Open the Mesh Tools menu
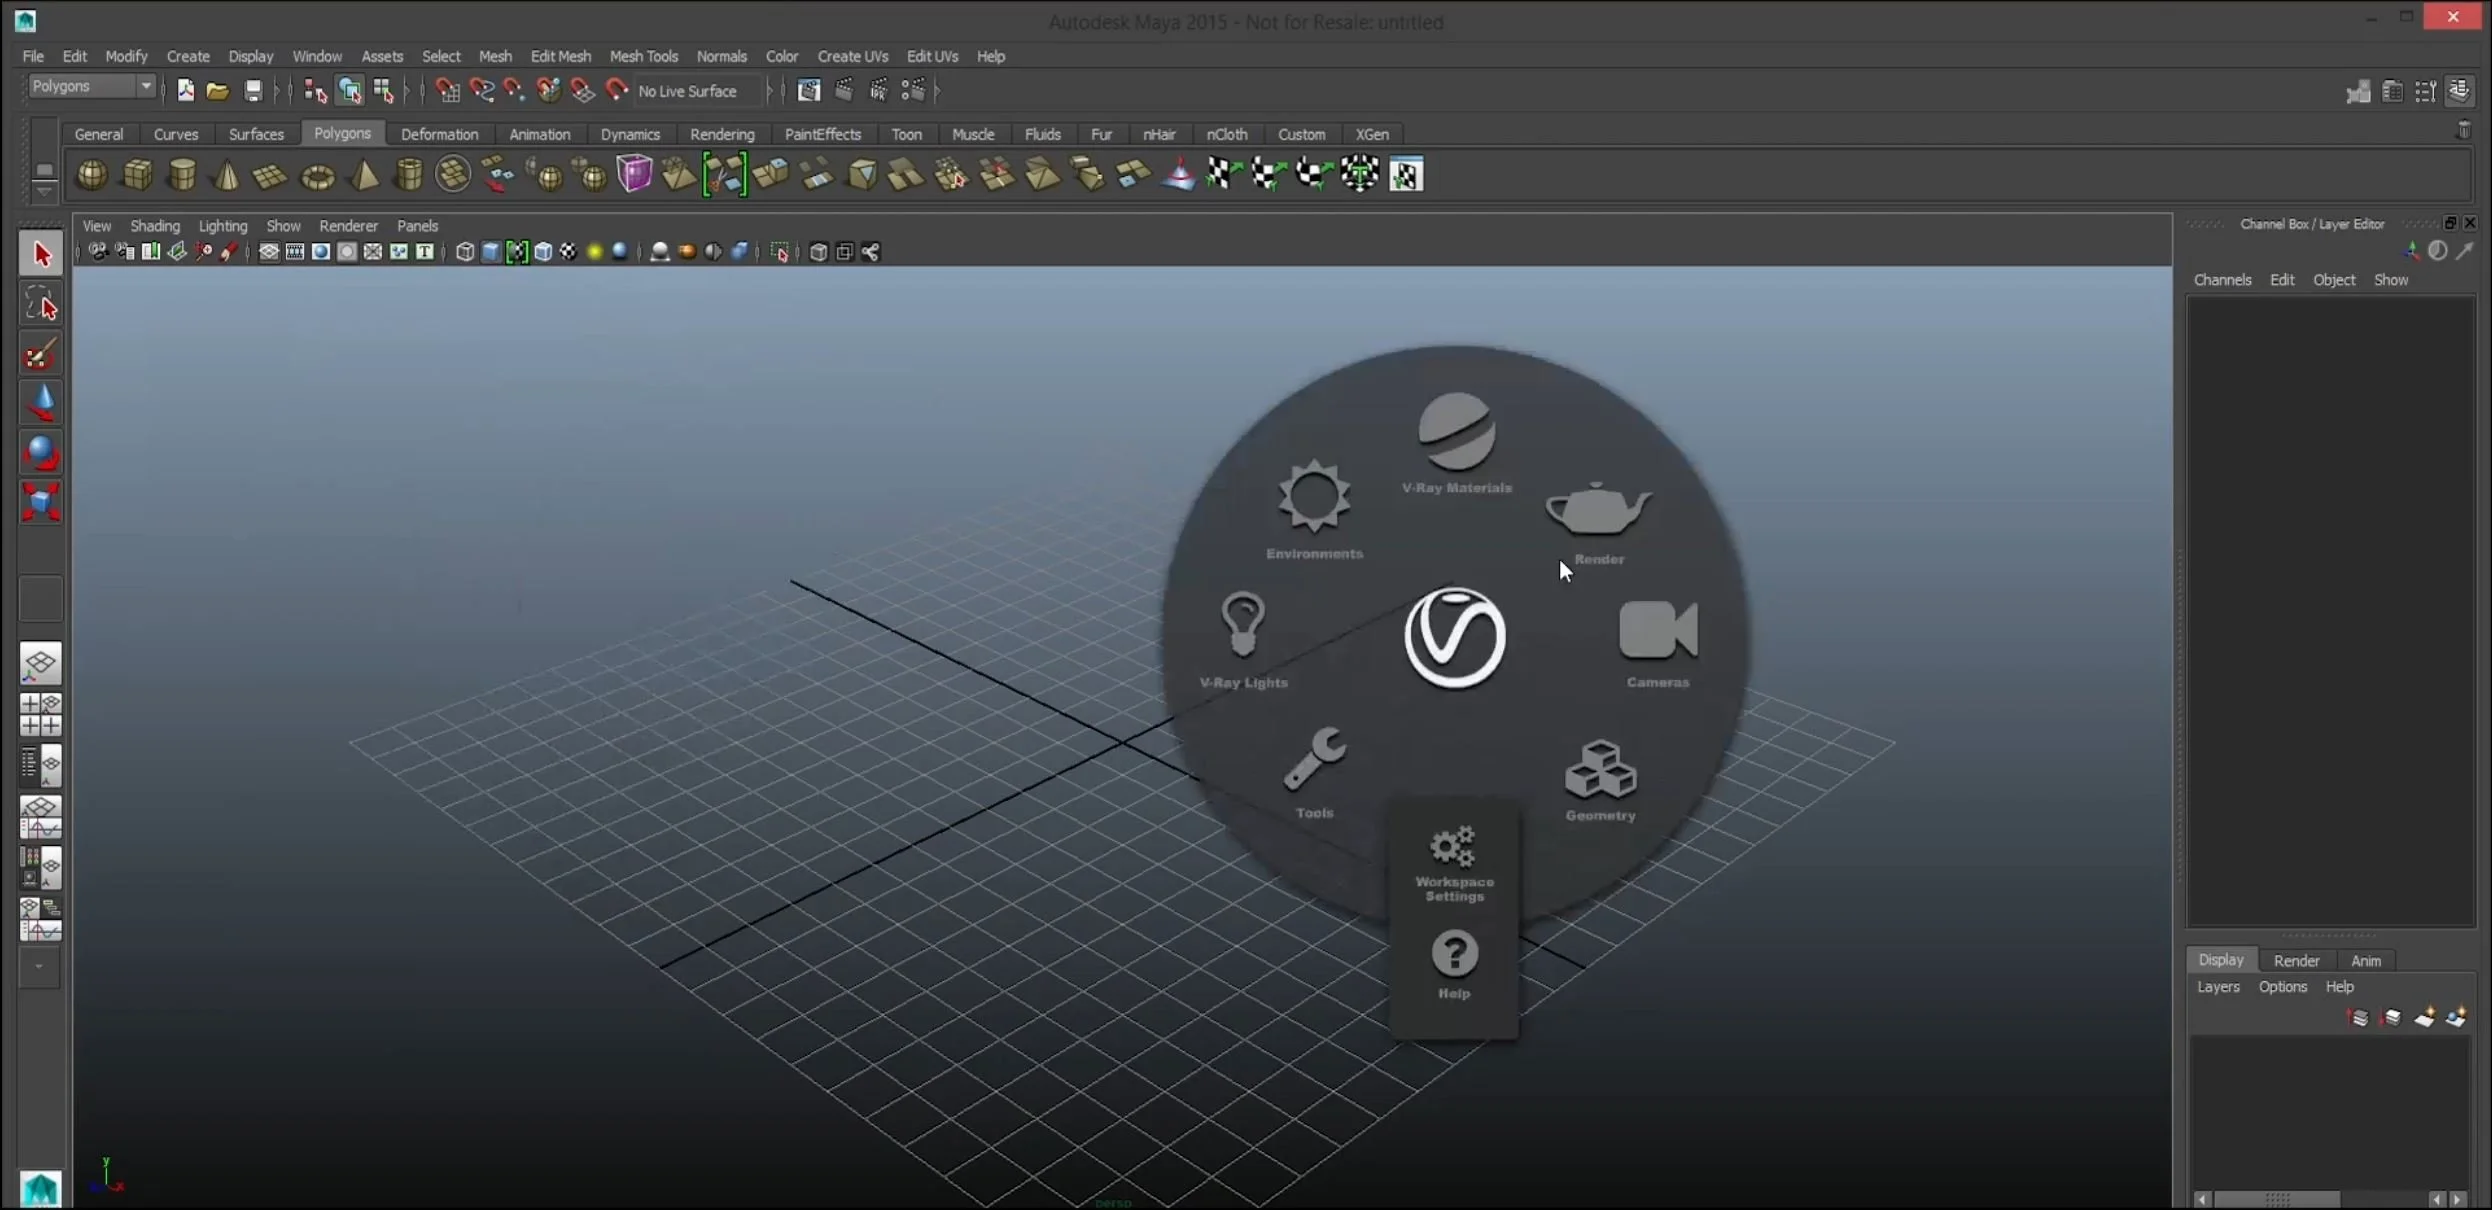 (643, 56)
